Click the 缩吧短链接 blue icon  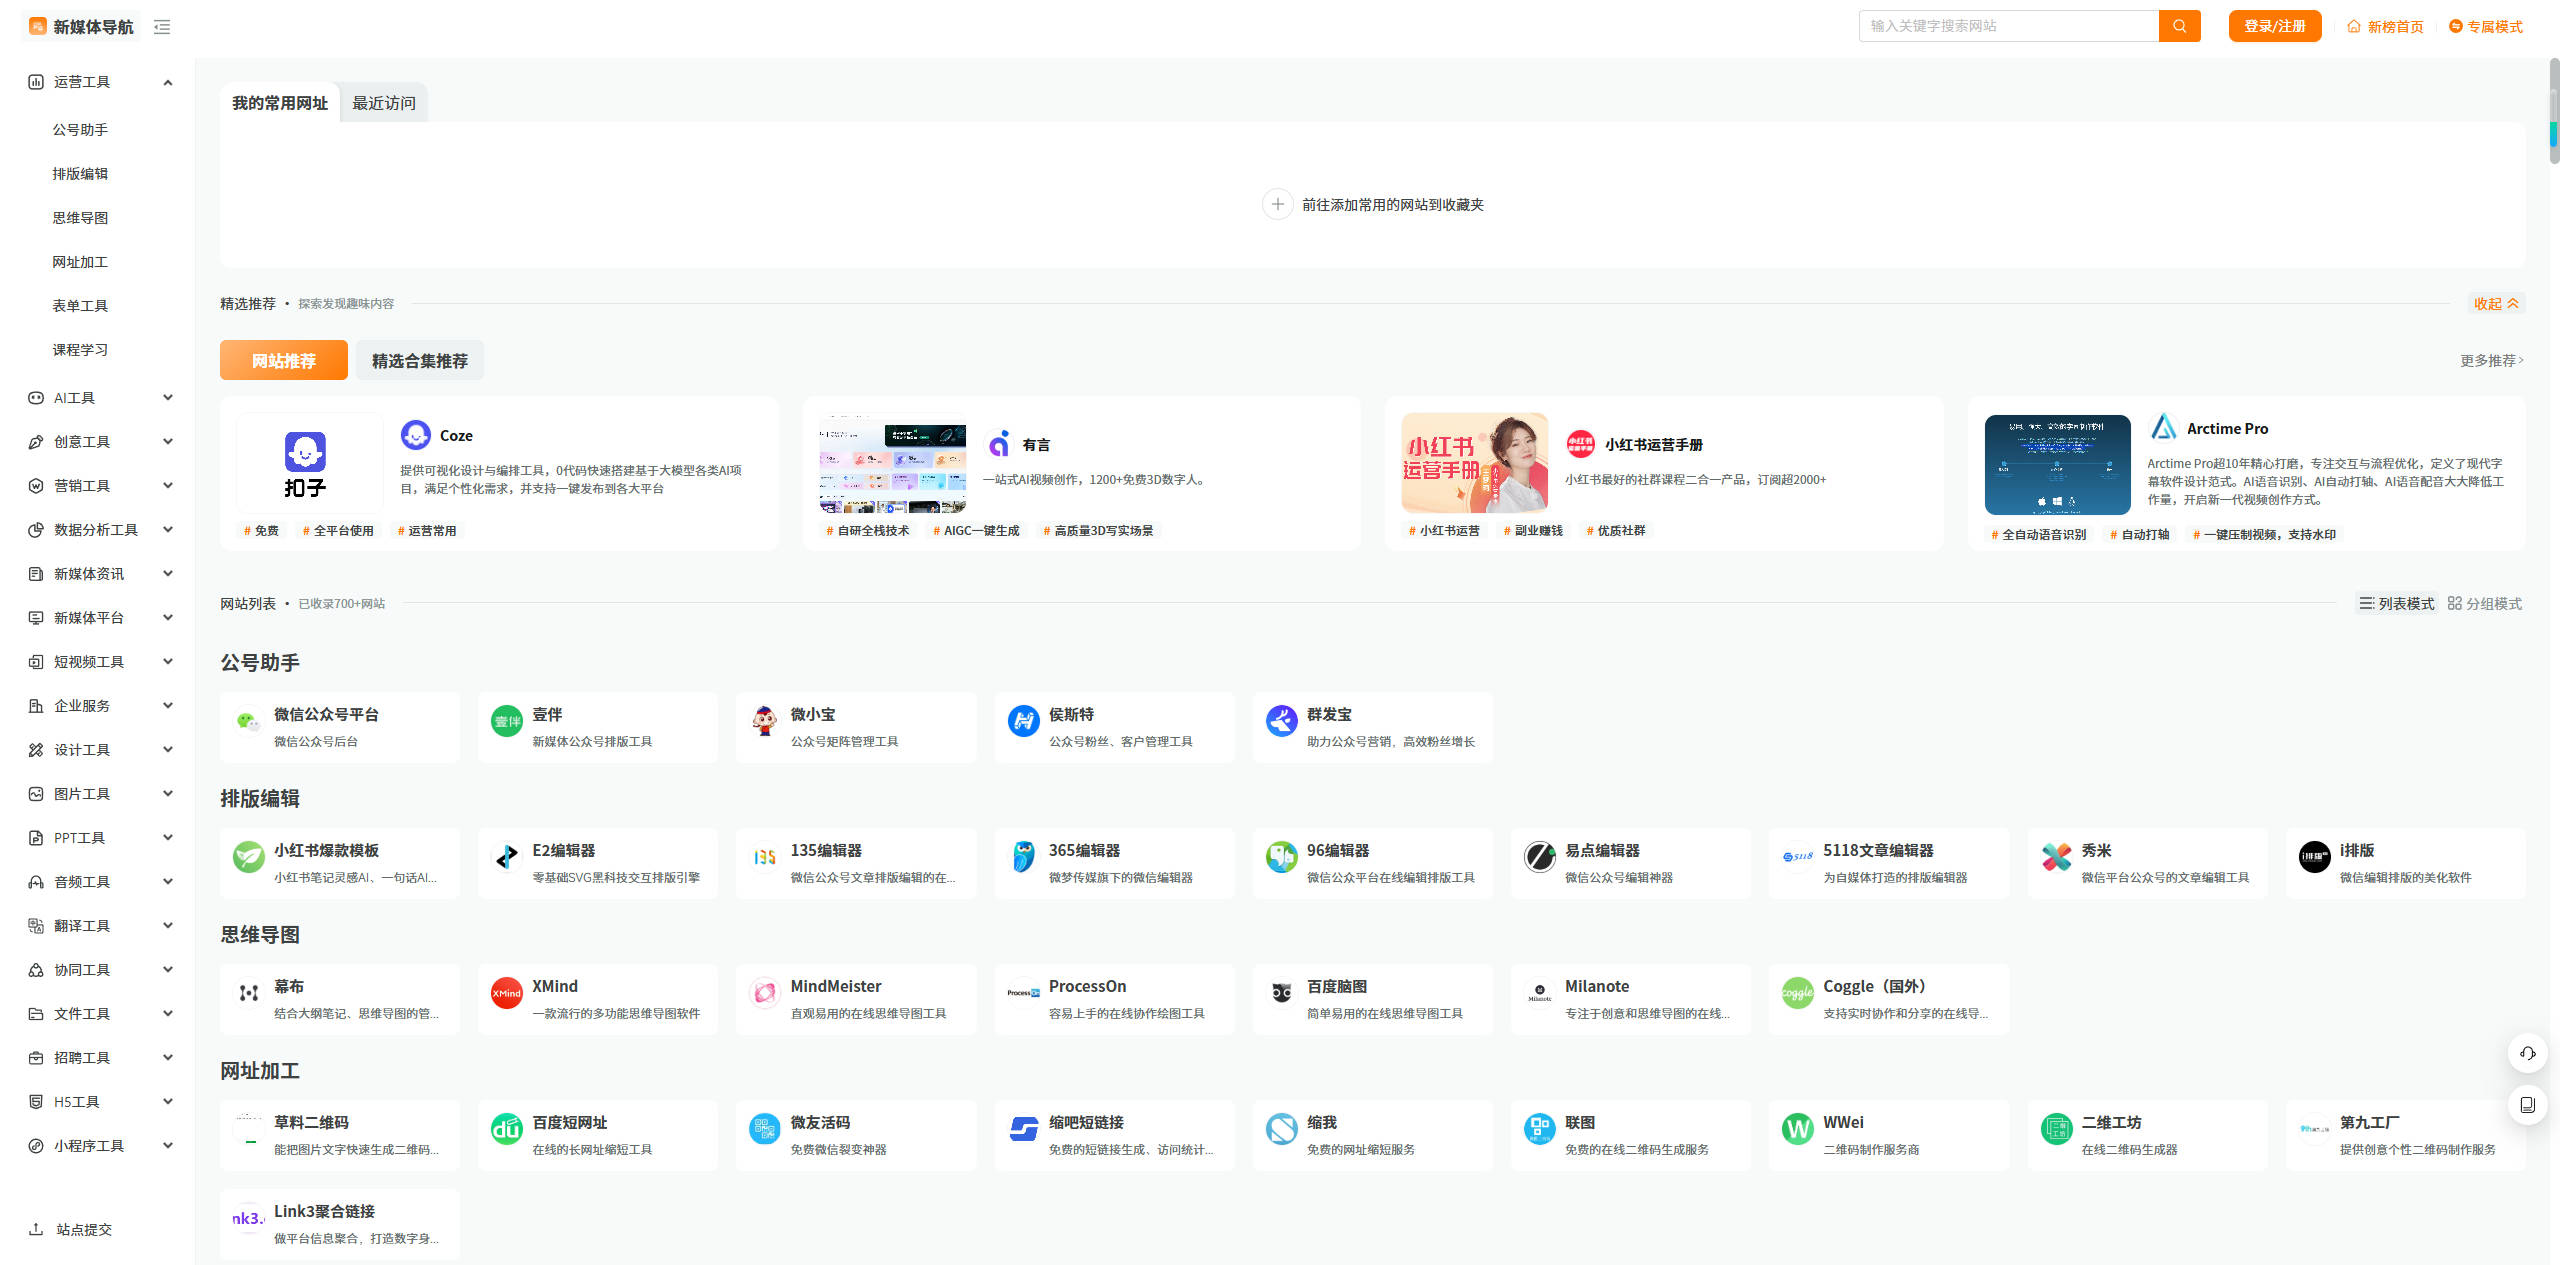pos(1023,1129)
